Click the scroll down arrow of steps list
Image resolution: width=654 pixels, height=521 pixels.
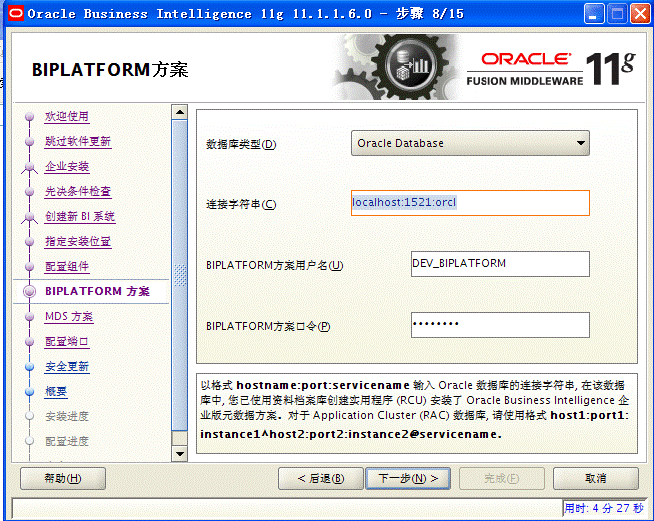tap(180, 453)
